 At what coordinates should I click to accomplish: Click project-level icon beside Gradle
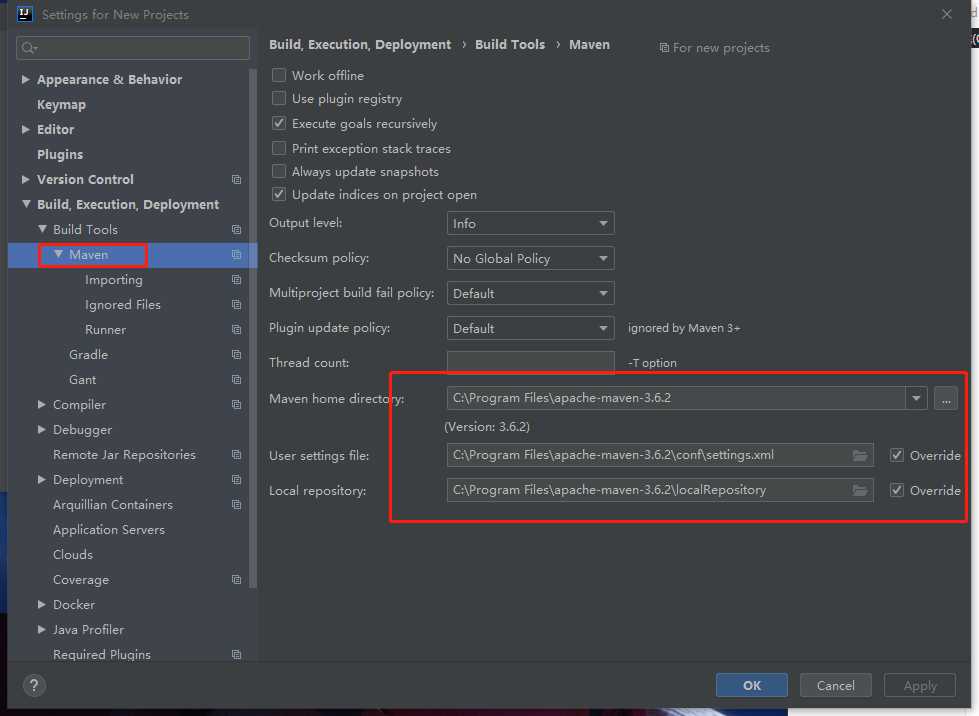237,355
